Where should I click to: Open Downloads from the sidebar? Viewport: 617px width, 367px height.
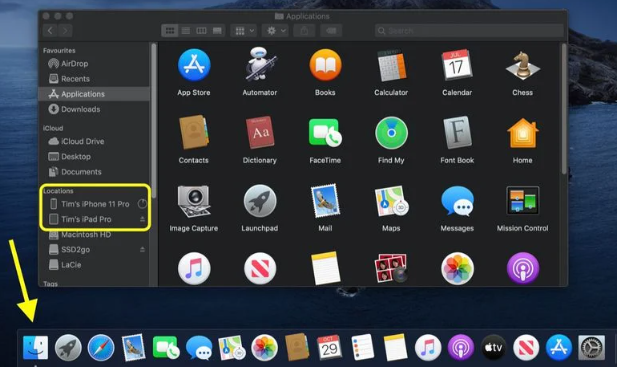tap(94, 109)
